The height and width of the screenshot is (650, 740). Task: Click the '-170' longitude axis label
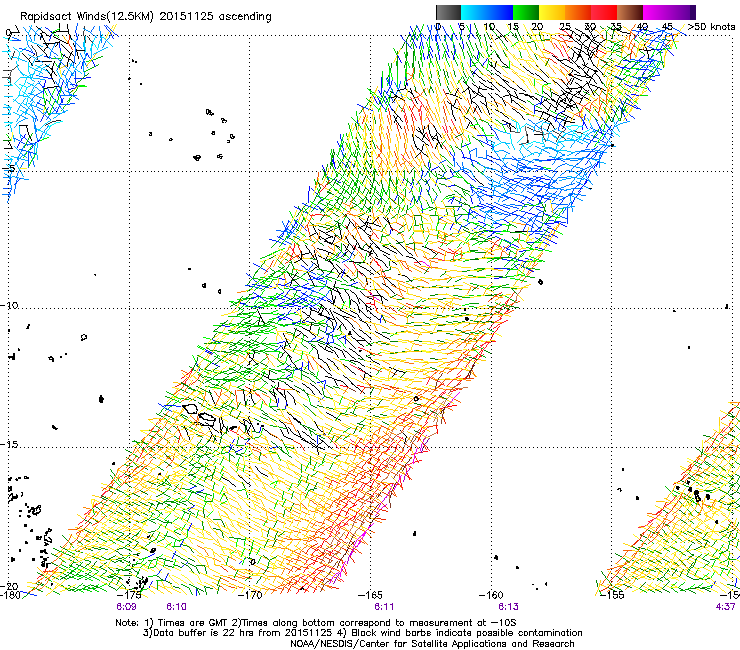click(x=251, y=595)
